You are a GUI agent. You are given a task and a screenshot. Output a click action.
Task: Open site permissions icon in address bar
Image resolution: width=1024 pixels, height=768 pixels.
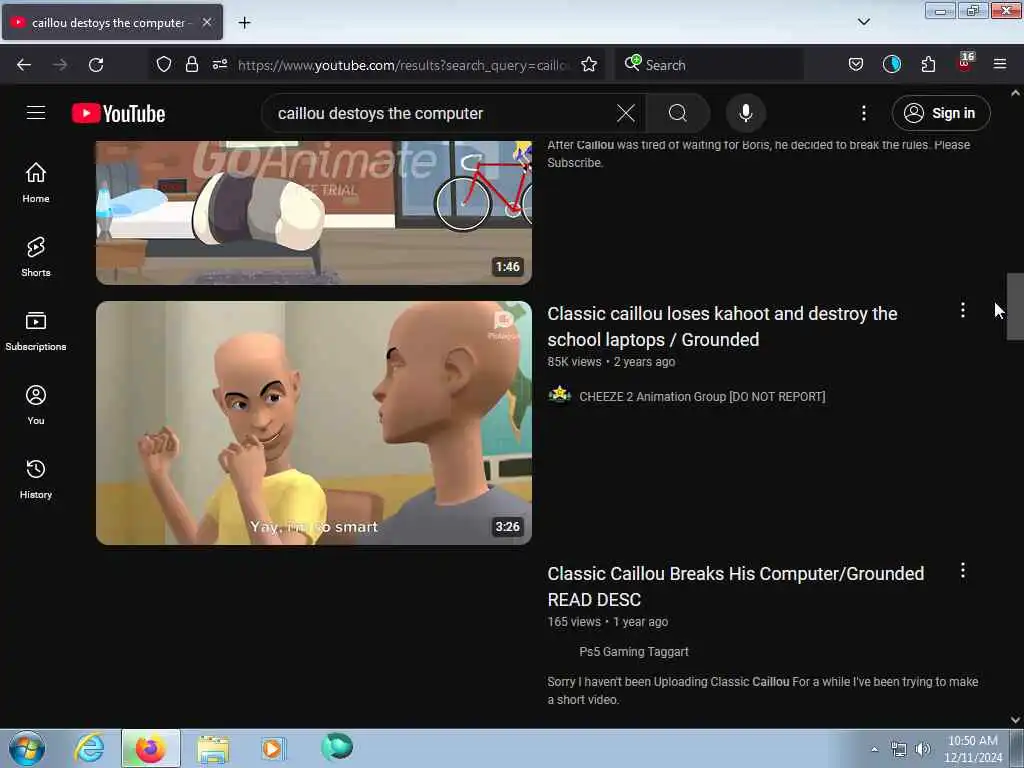pos(220,64)
